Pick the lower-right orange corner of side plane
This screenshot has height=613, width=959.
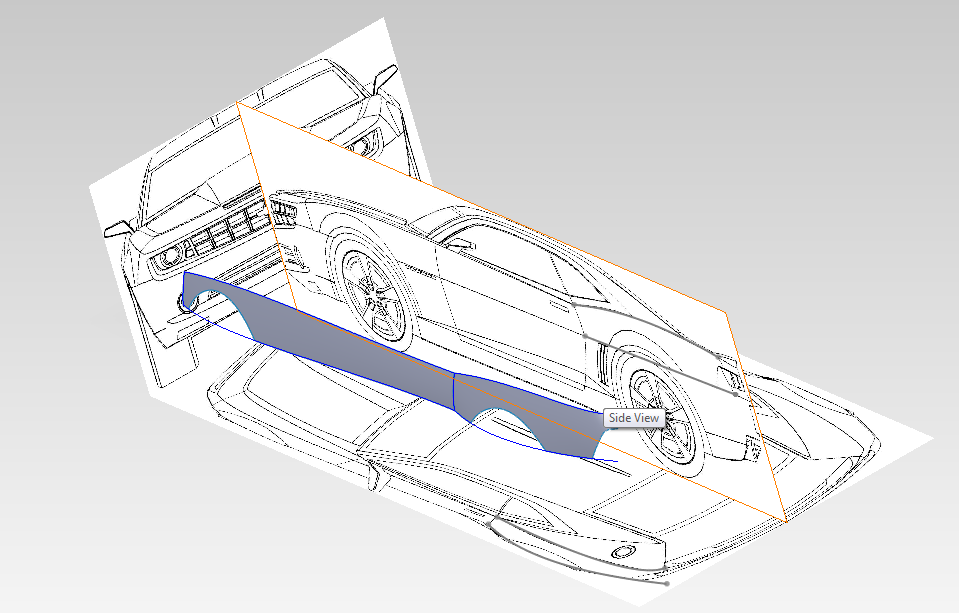pyautogui.click(x=785, y=521)
